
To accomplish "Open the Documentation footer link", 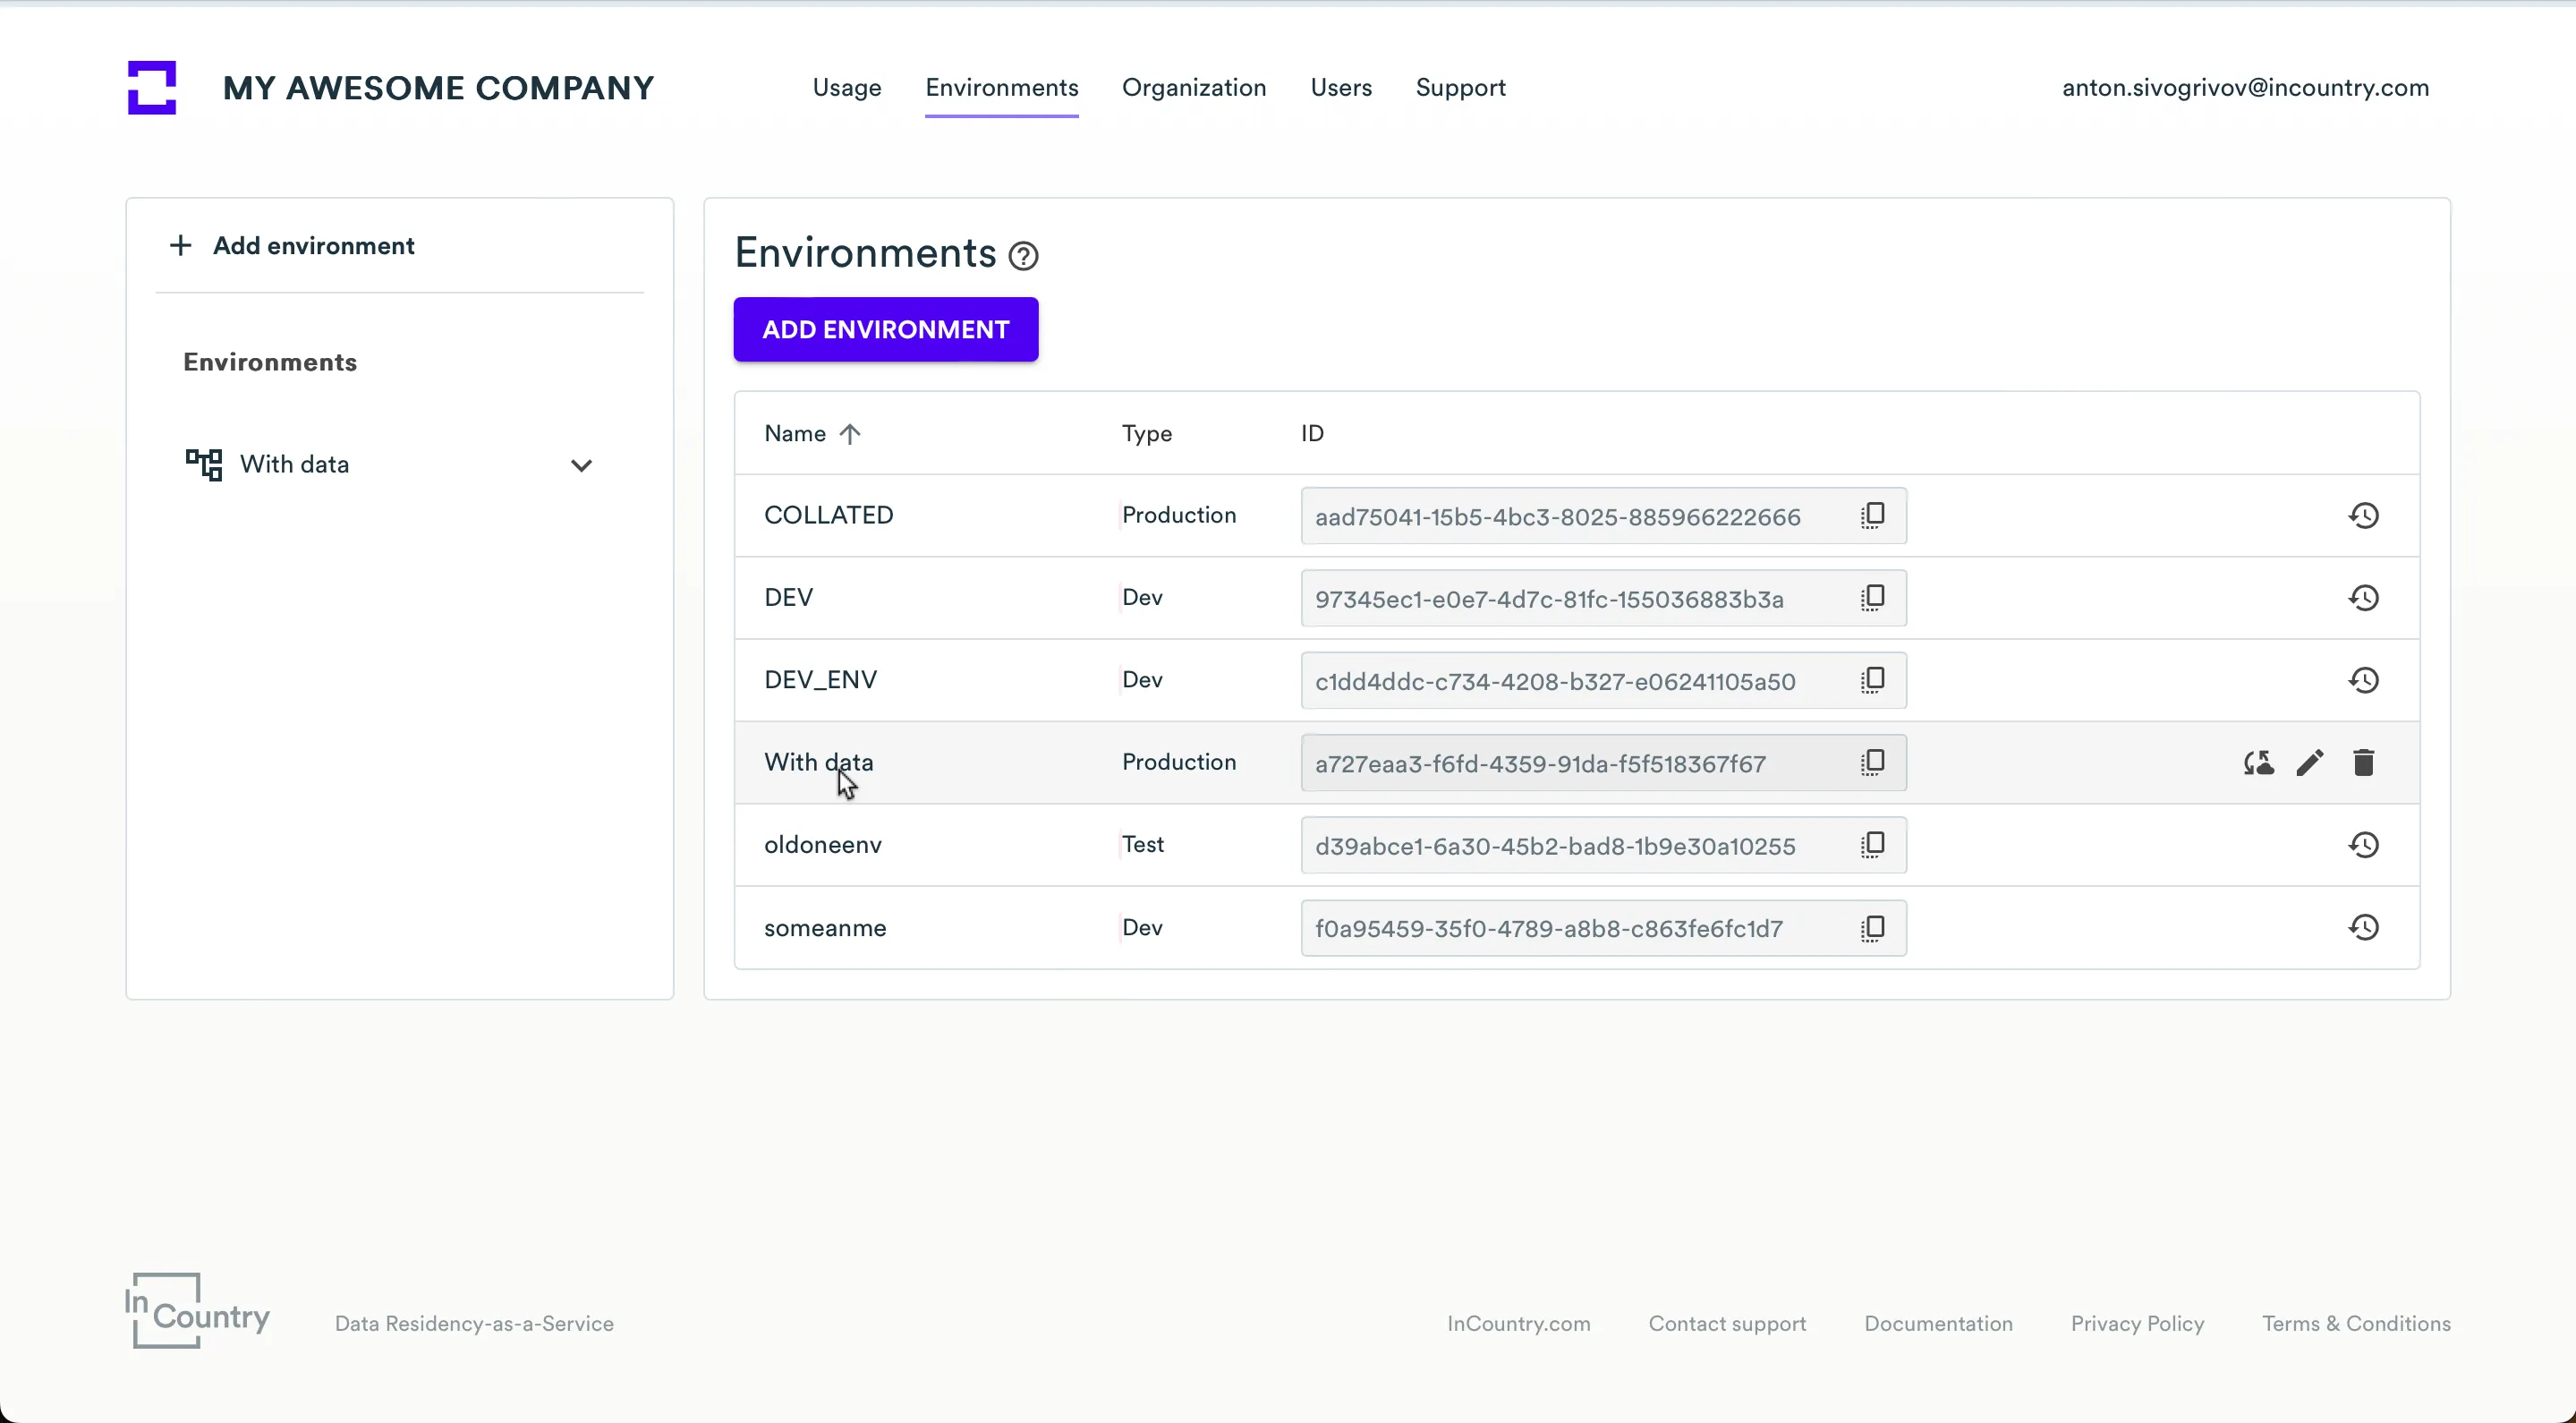I will [x=1937, y=1323].
